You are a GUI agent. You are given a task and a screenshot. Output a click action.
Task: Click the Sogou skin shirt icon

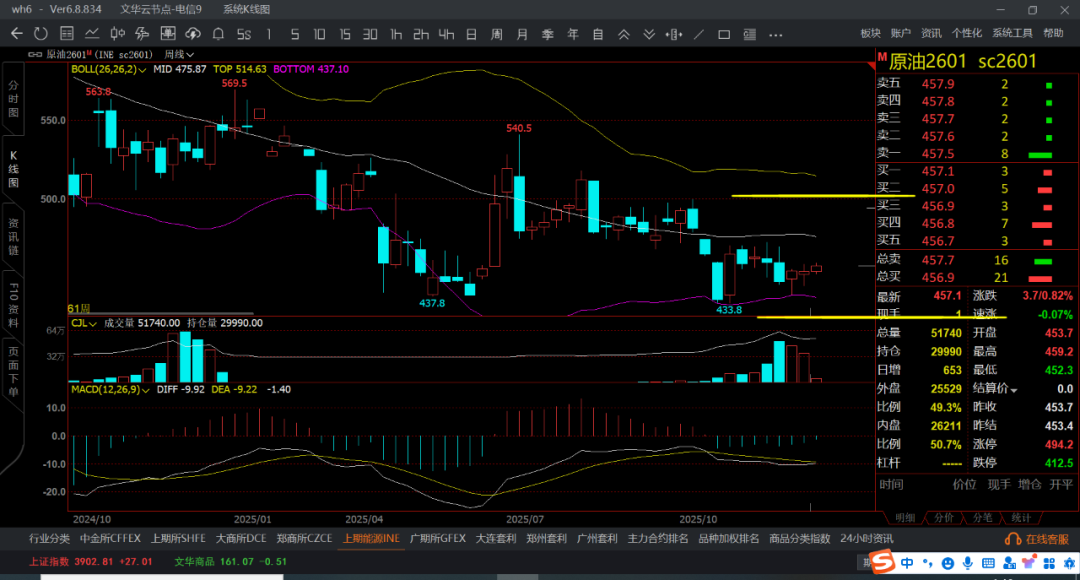pos(1029,563)
